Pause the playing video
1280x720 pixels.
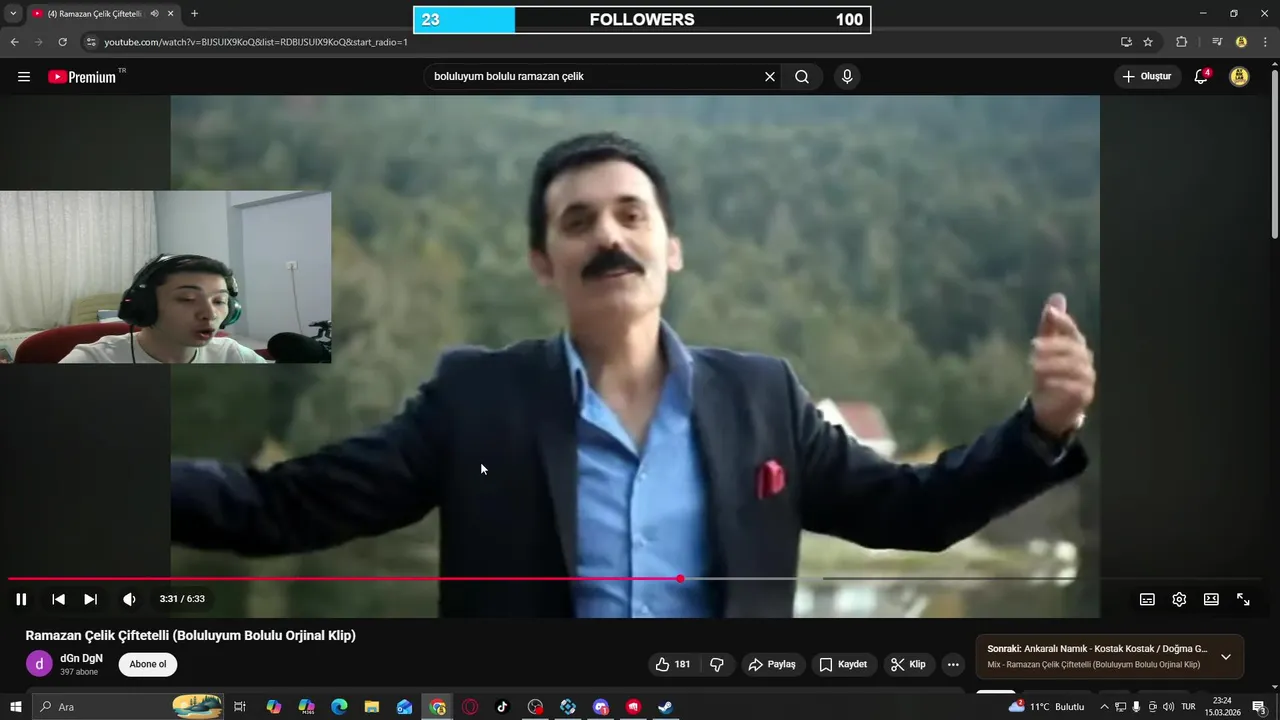21,599
